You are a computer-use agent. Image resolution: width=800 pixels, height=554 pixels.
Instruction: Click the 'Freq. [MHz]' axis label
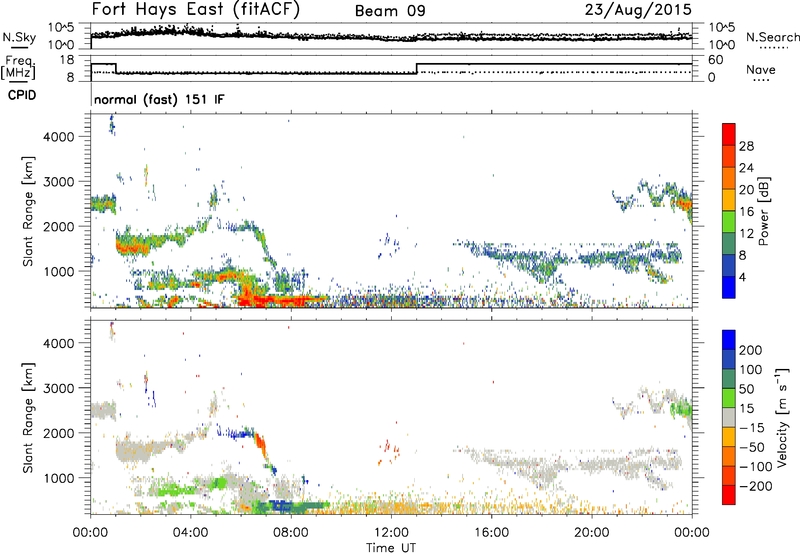tap(19, 67)
